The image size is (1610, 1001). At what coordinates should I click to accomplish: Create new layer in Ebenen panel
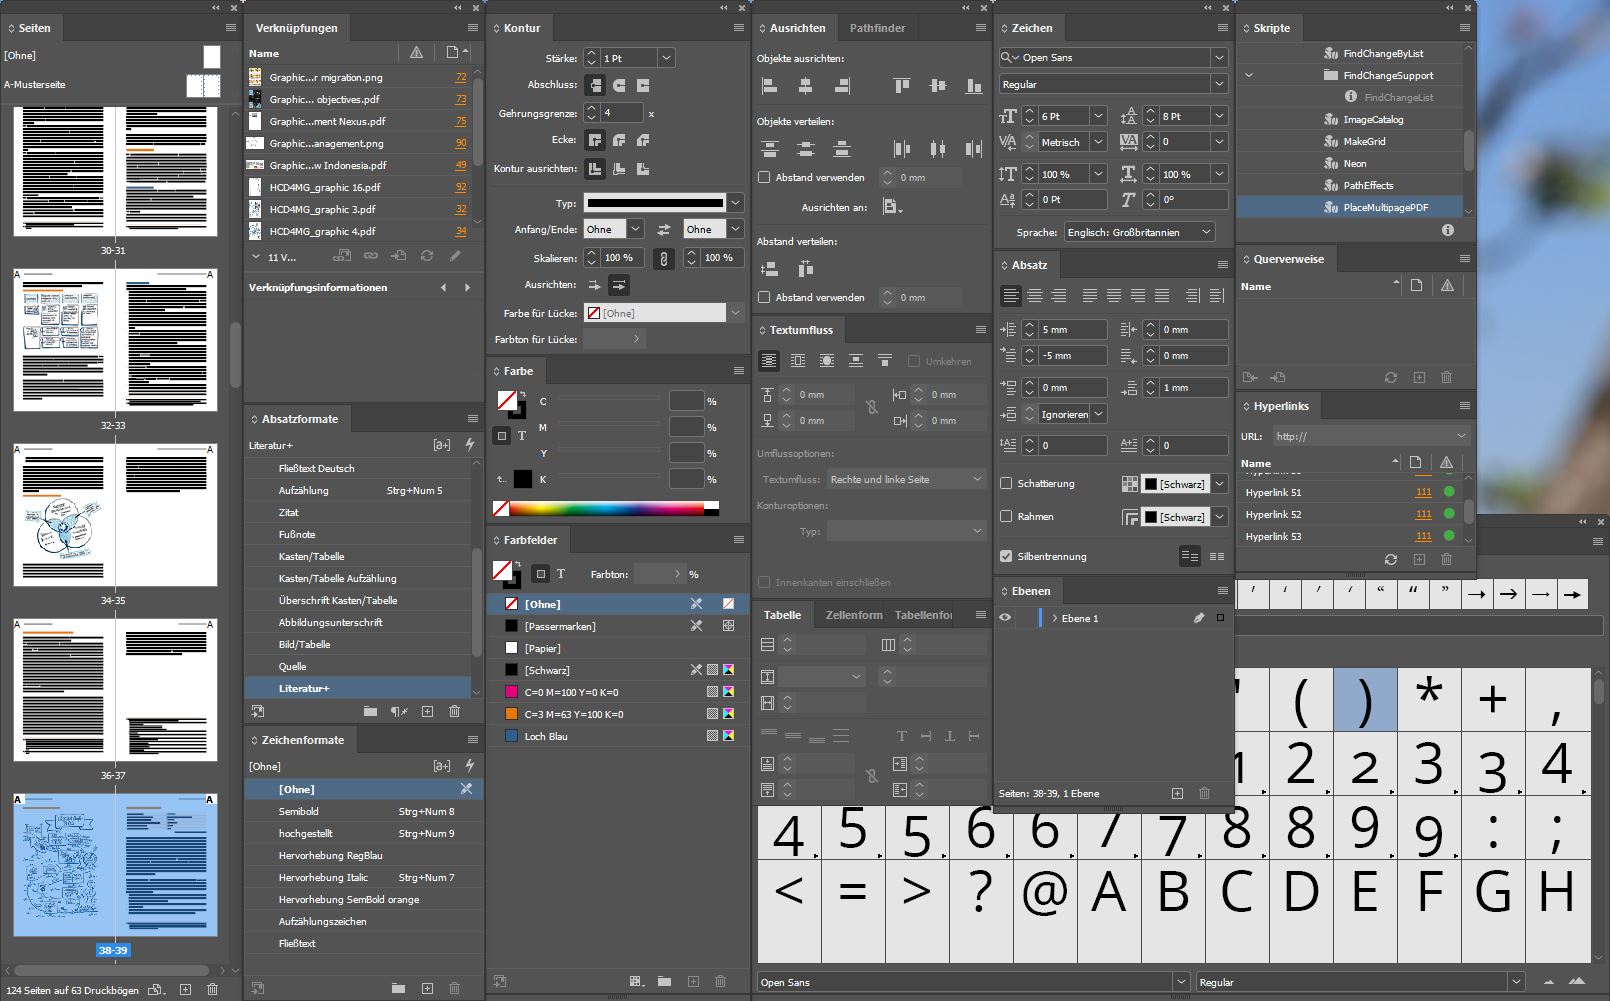click(1177, 793)
